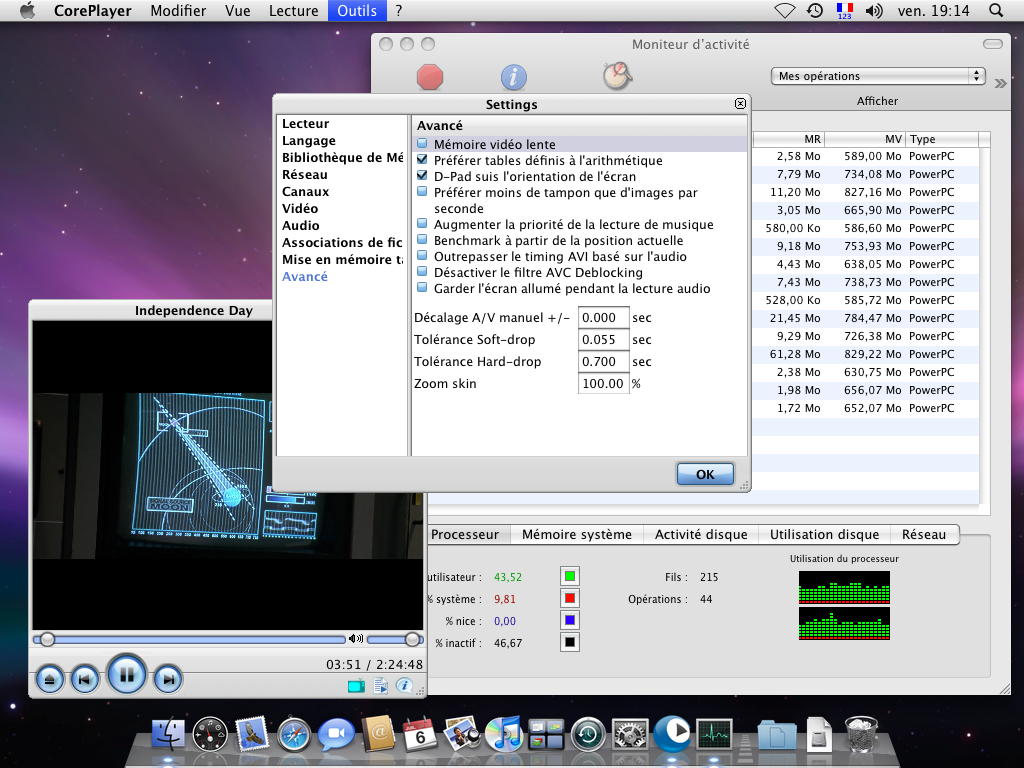Open Address Book from the Dock
Screen dimensions: 1024x768
coord(378,734)
